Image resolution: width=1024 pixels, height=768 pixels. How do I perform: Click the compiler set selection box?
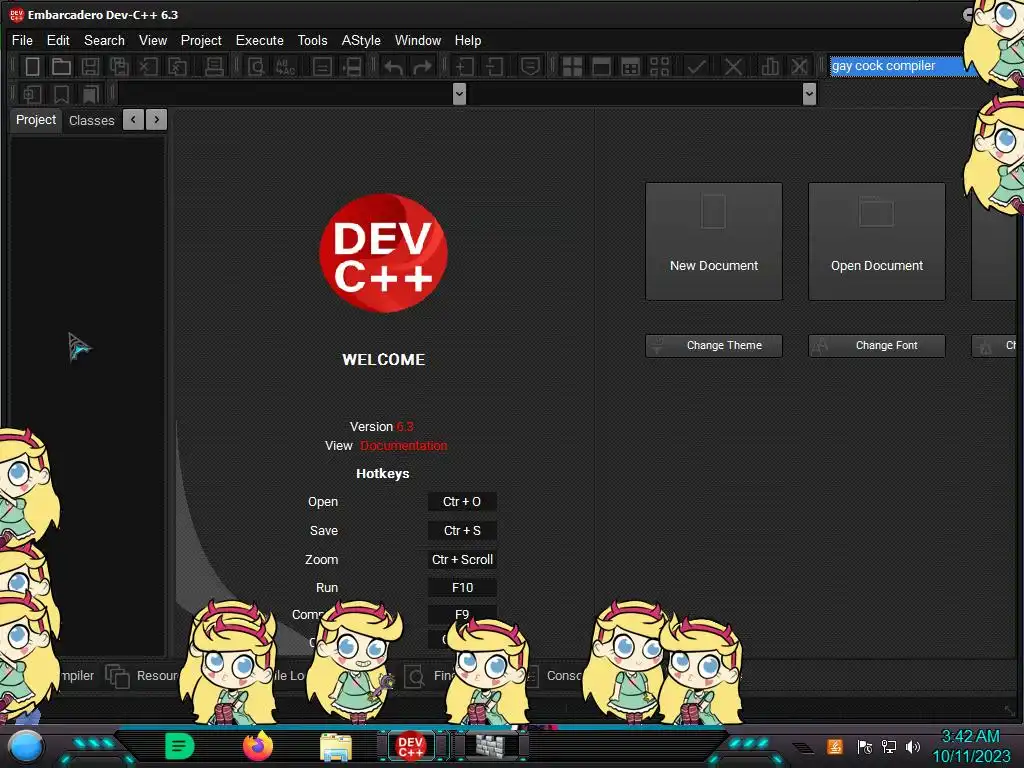click(903, 66)
